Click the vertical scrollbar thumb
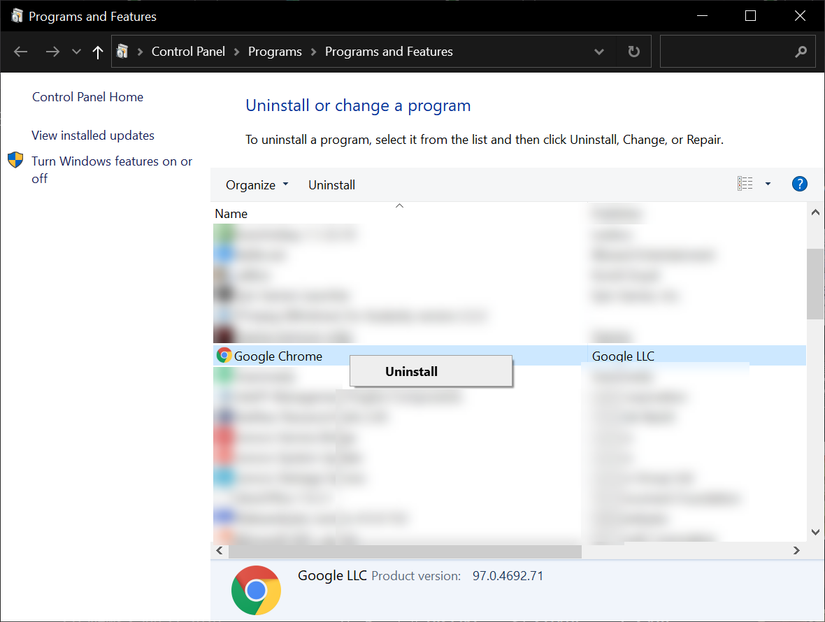This screenshot has width=825, height=622. [815, 284]
